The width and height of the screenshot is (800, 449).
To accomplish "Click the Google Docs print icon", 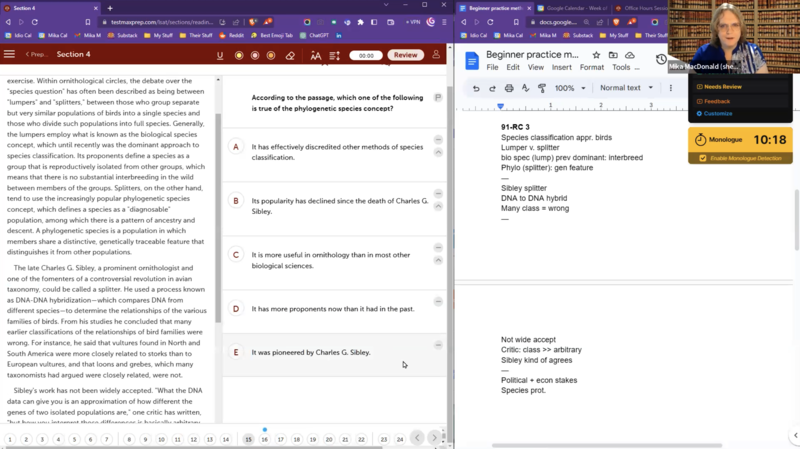I will click(x=509, y=88).
